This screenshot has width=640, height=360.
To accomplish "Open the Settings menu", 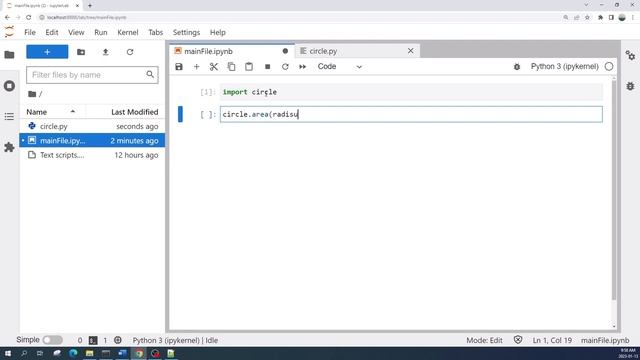I will 186,32.
